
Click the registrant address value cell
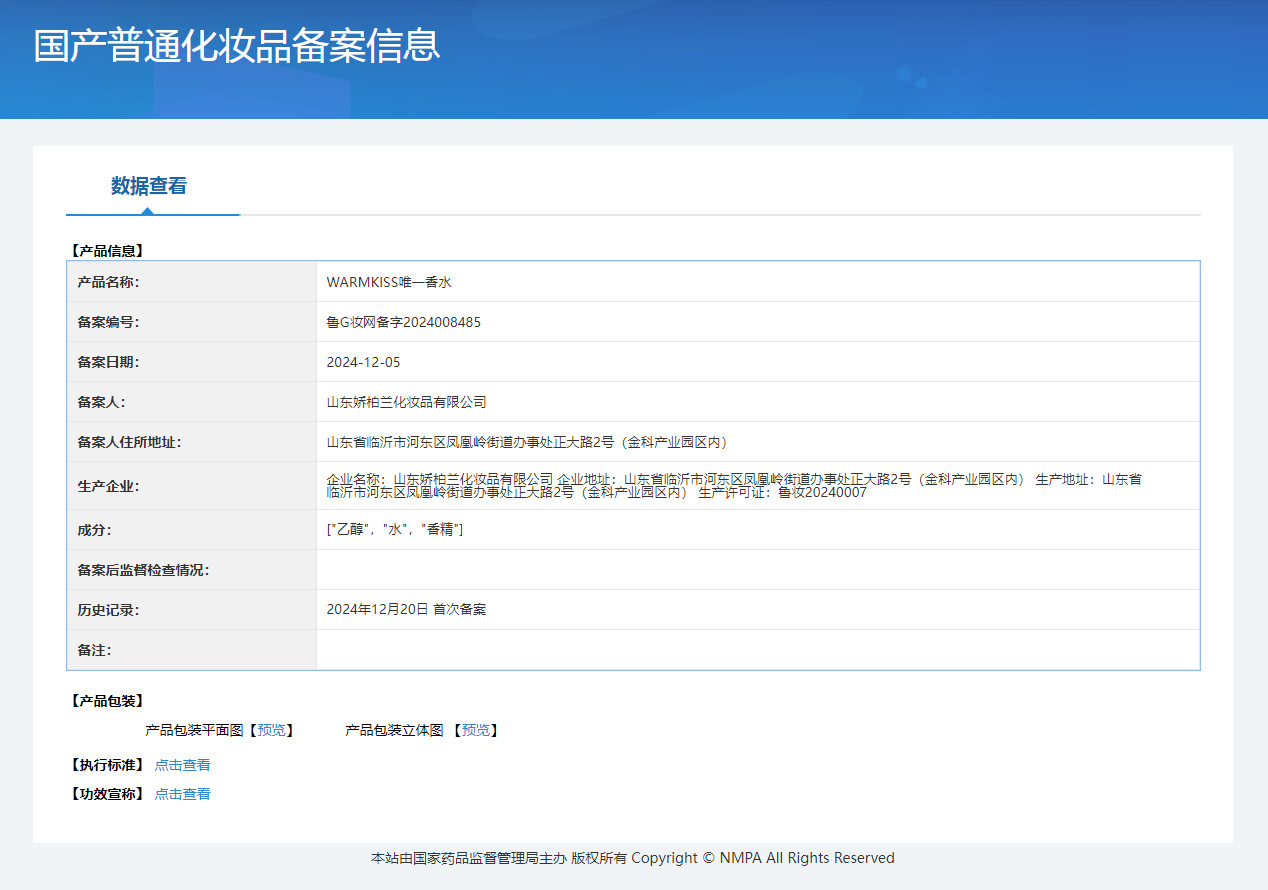pyautogui.click(x=758, y=442)
